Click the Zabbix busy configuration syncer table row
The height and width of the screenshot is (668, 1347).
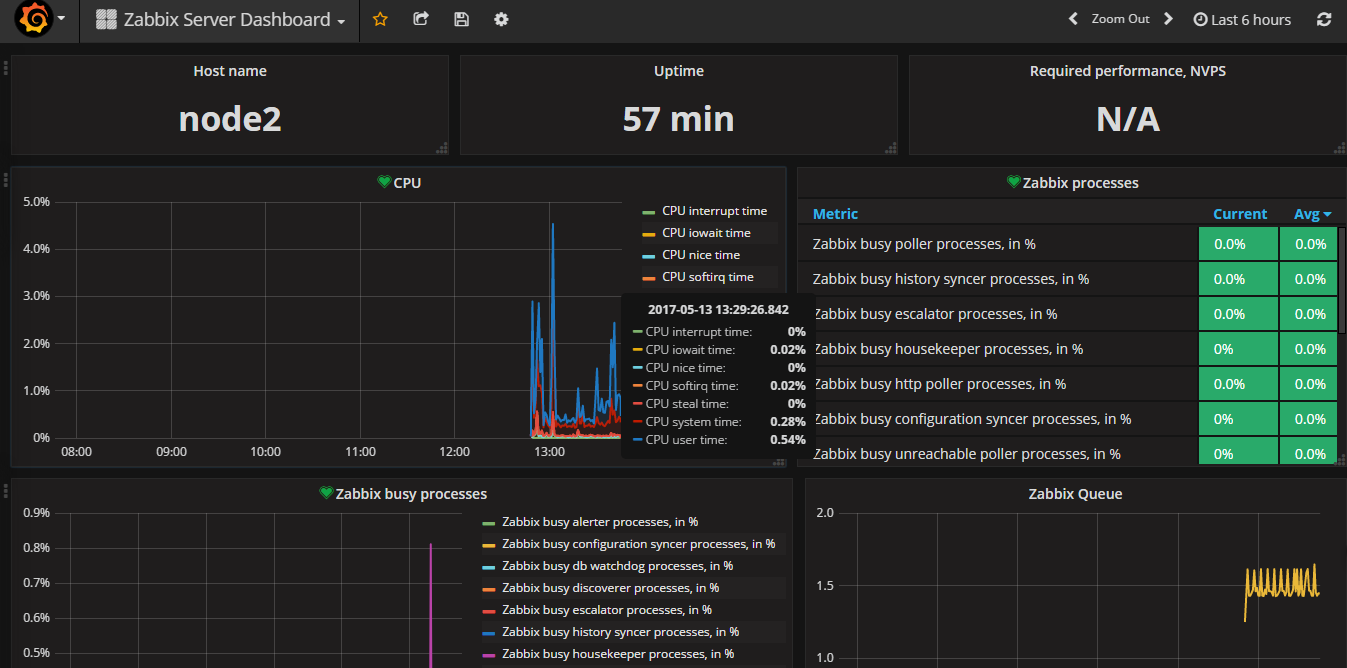1068,419
